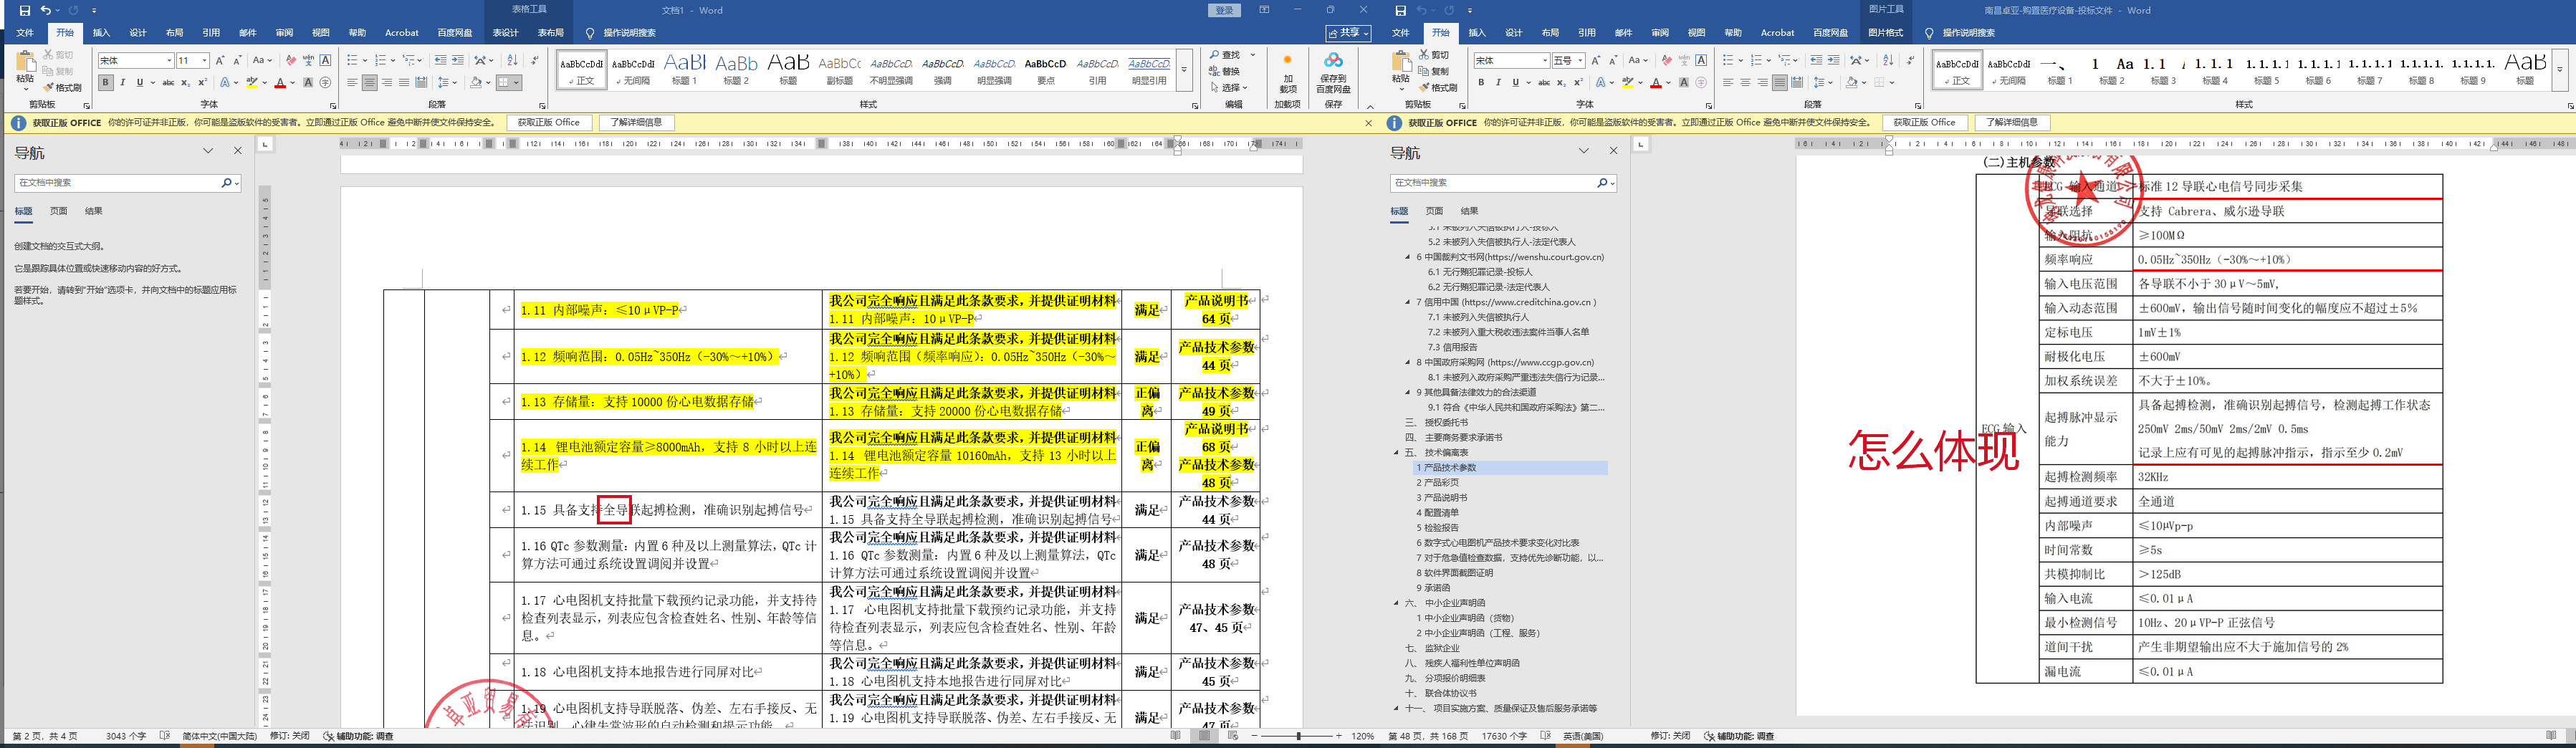Screen dimensions: 2576x748
Task: Click the save icon in the 投标文件 window
Action: pos(1400,10)
